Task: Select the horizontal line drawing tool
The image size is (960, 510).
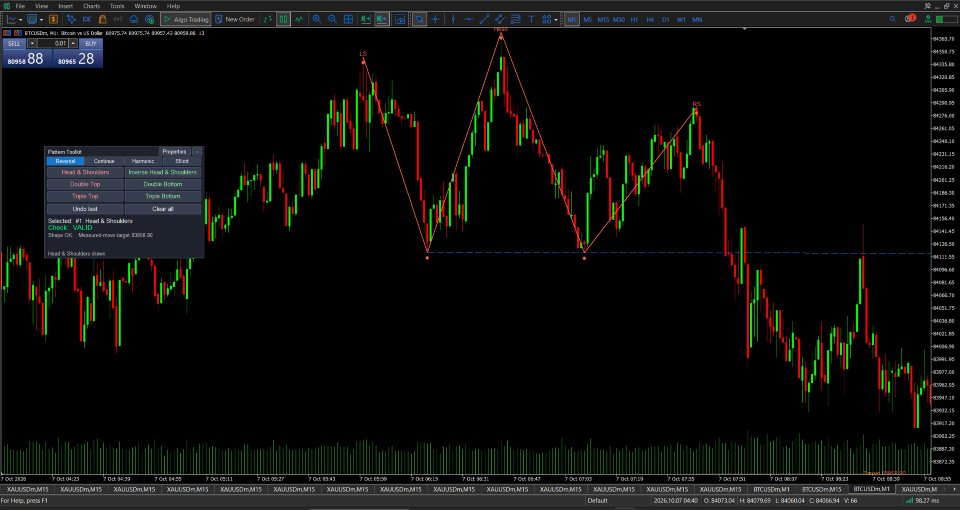Action: (468, 20)
